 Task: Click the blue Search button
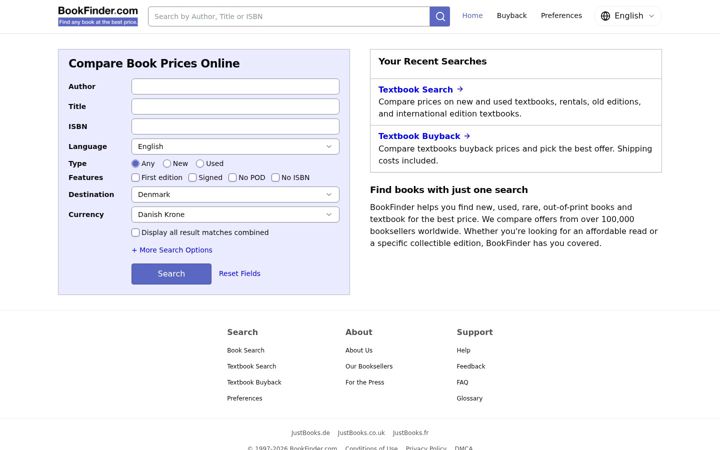pyautogui.click(x=171, y=274)
